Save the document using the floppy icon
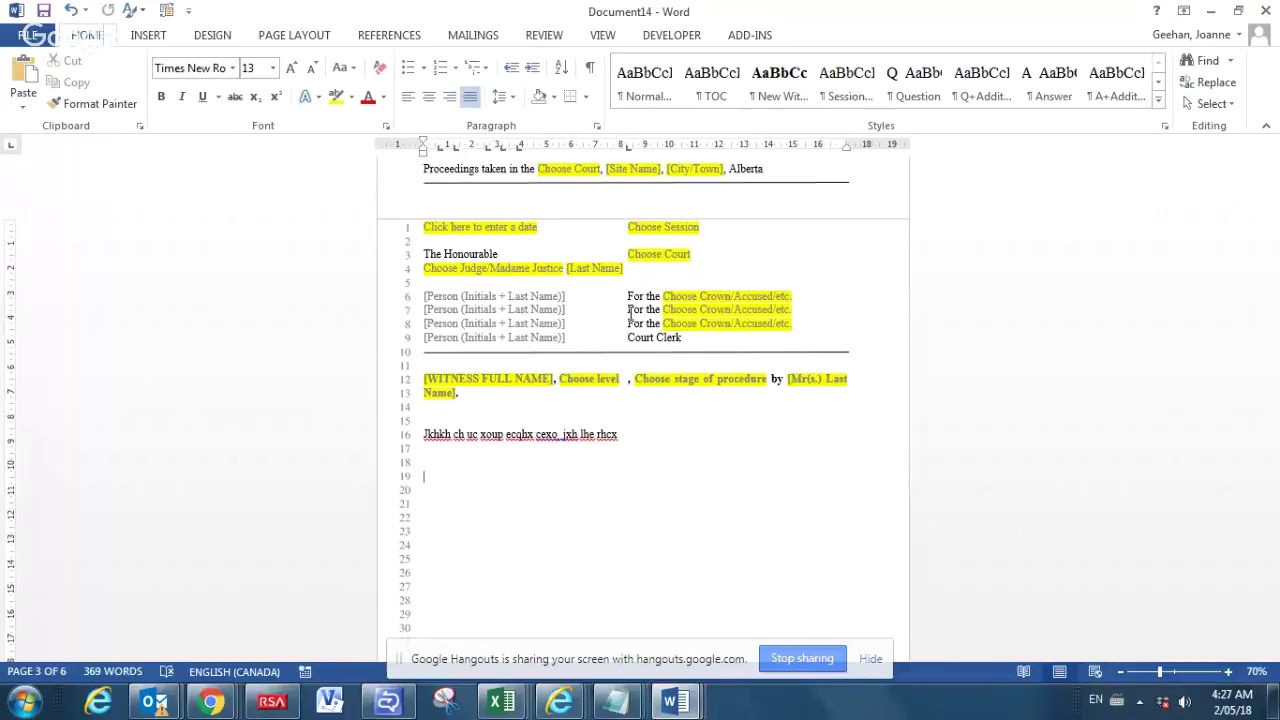The width and height of the screenshot is (1280, 720). [43, 10]
